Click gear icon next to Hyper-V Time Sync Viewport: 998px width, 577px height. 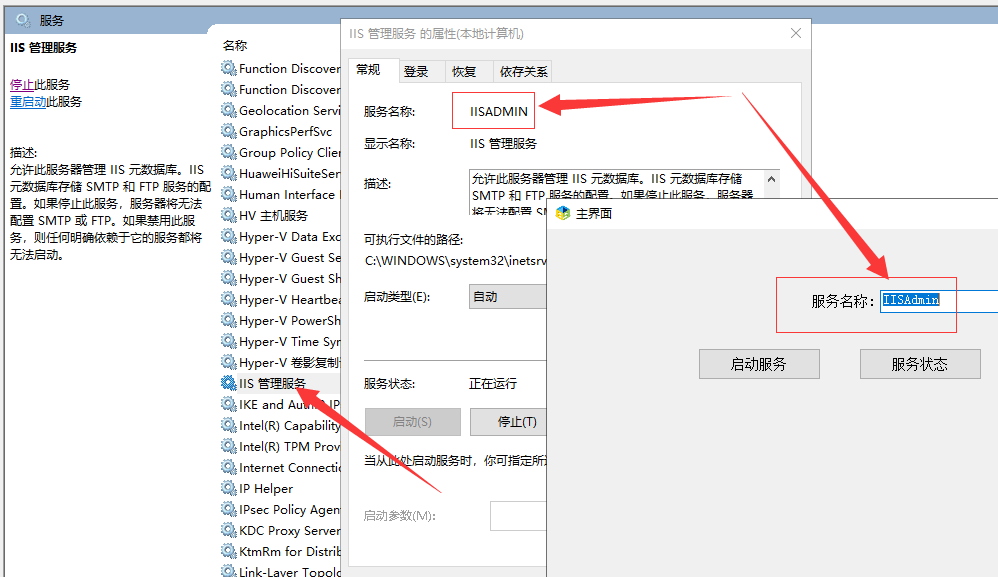tap(228, 341)
